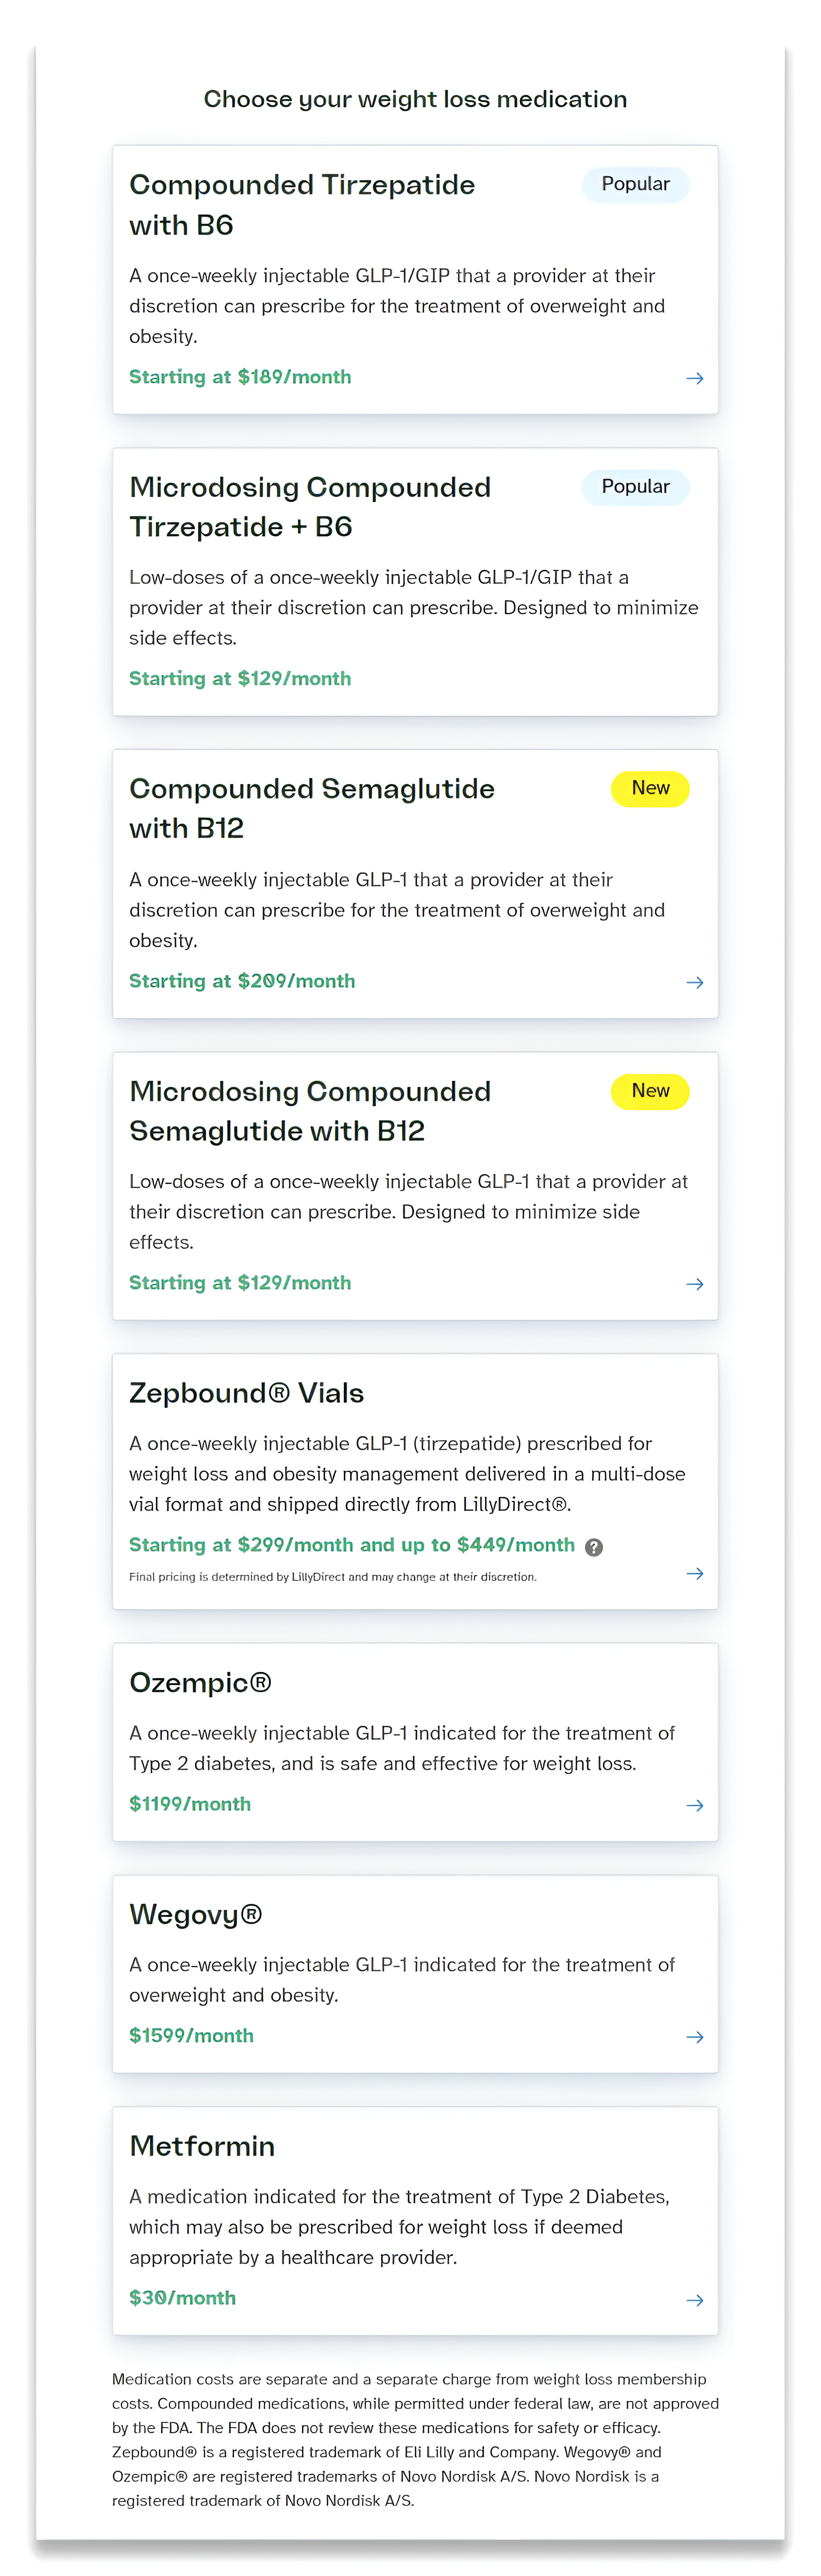
Task: Open the help tooltip icon next to Zepbound pricing
Action: click(593, 1546)
